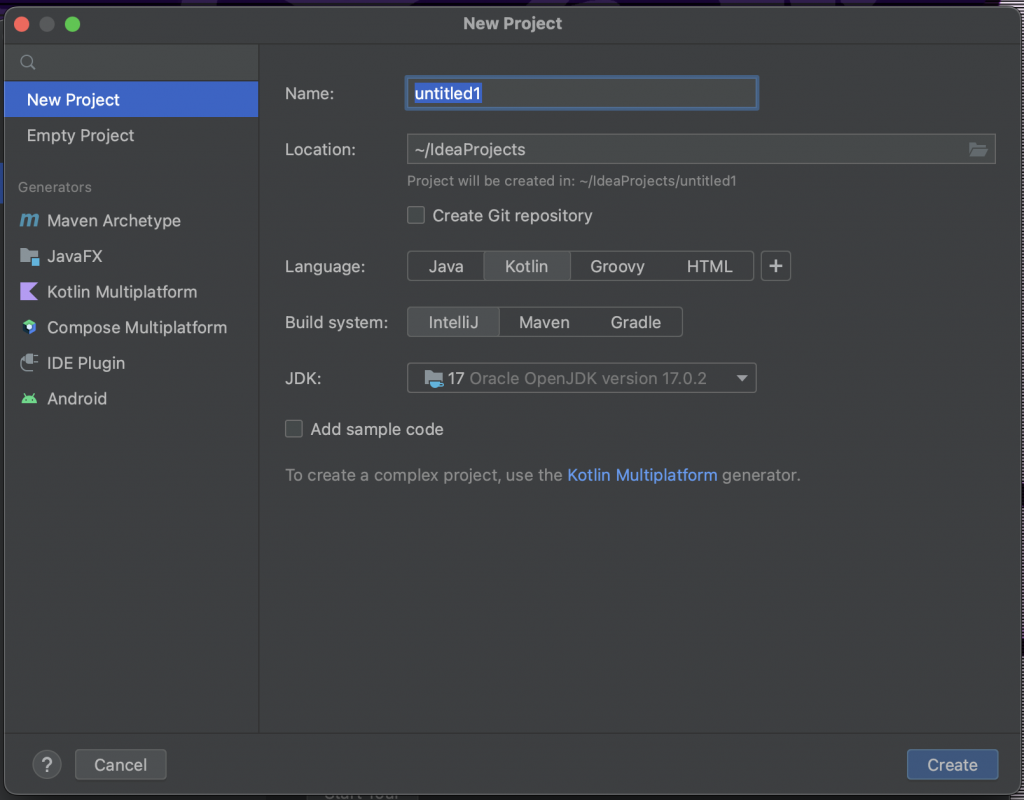The image size is (1024, 800).
Task: Click the "Project will be created in" hint text
Action: coord(571,181)
